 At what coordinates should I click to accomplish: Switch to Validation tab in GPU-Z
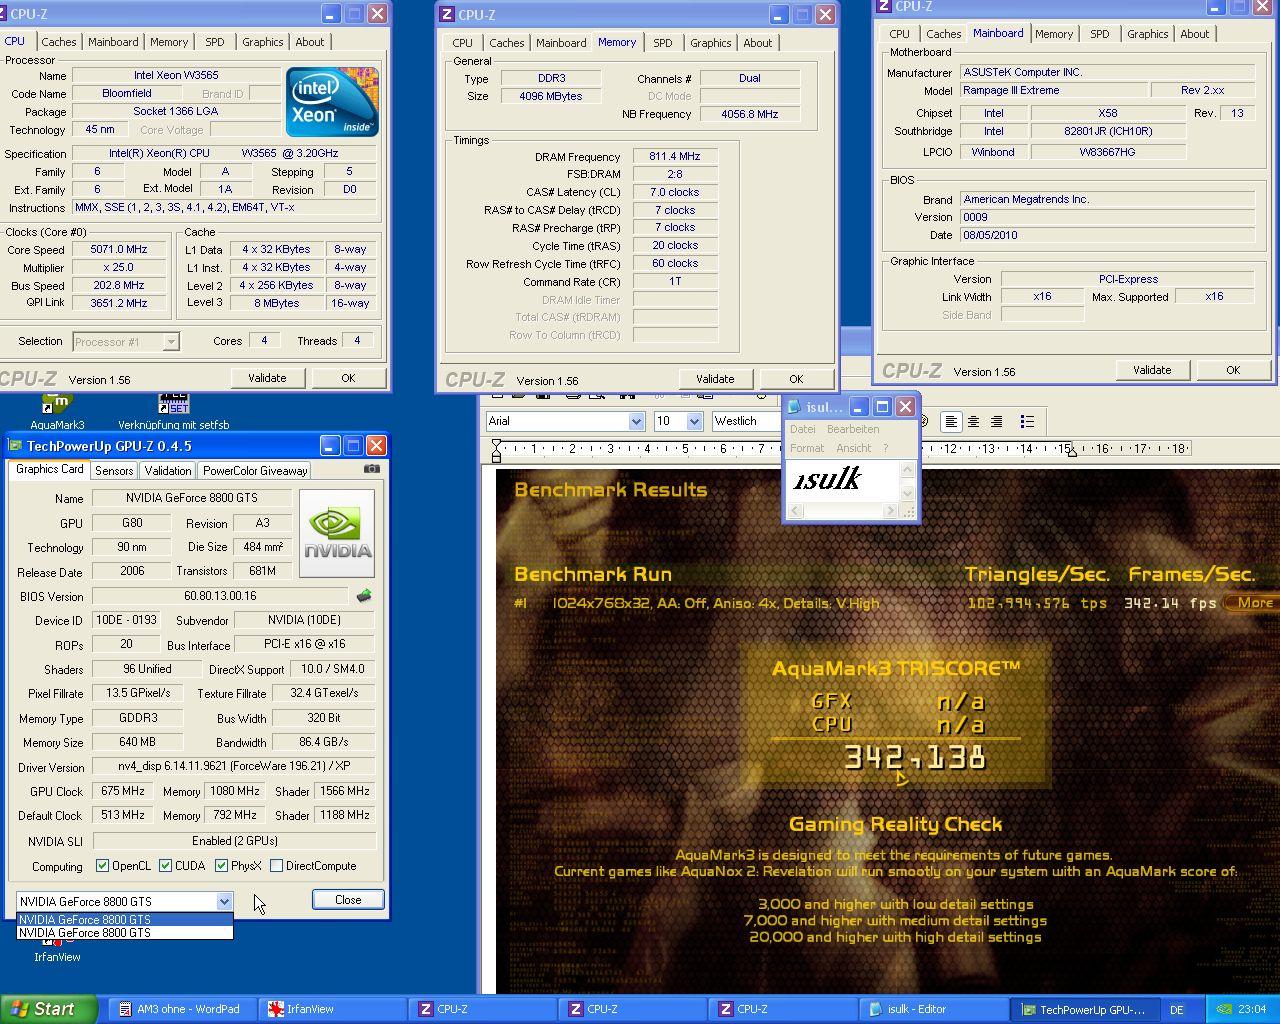(168, 470)
